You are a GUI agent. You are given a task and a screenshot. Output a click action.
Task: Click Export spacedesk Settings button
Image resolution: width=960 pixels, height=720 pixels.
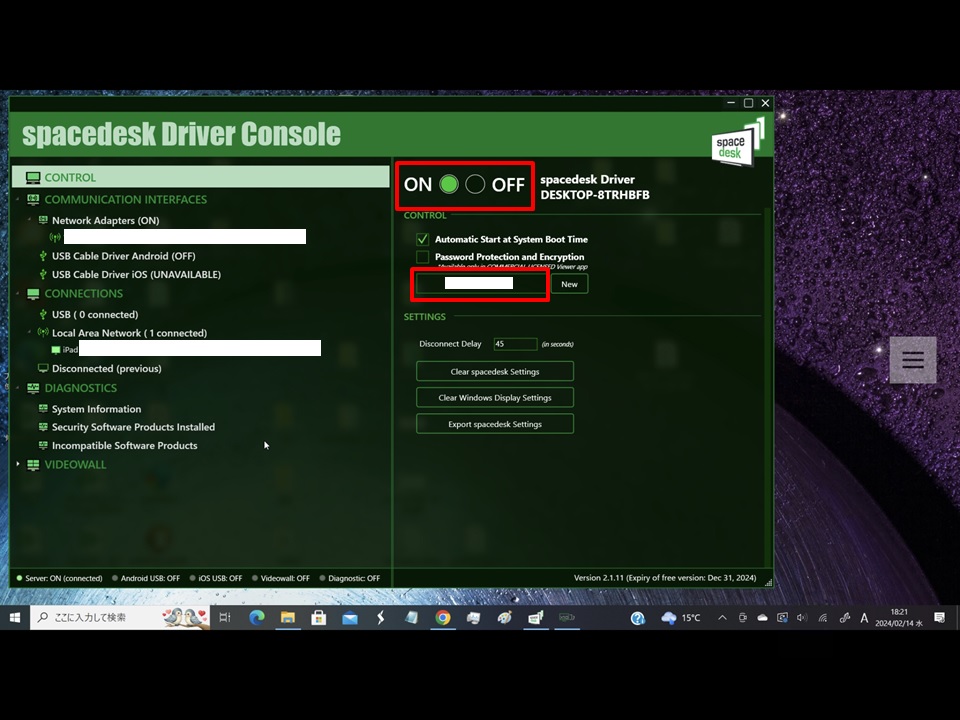495,424
